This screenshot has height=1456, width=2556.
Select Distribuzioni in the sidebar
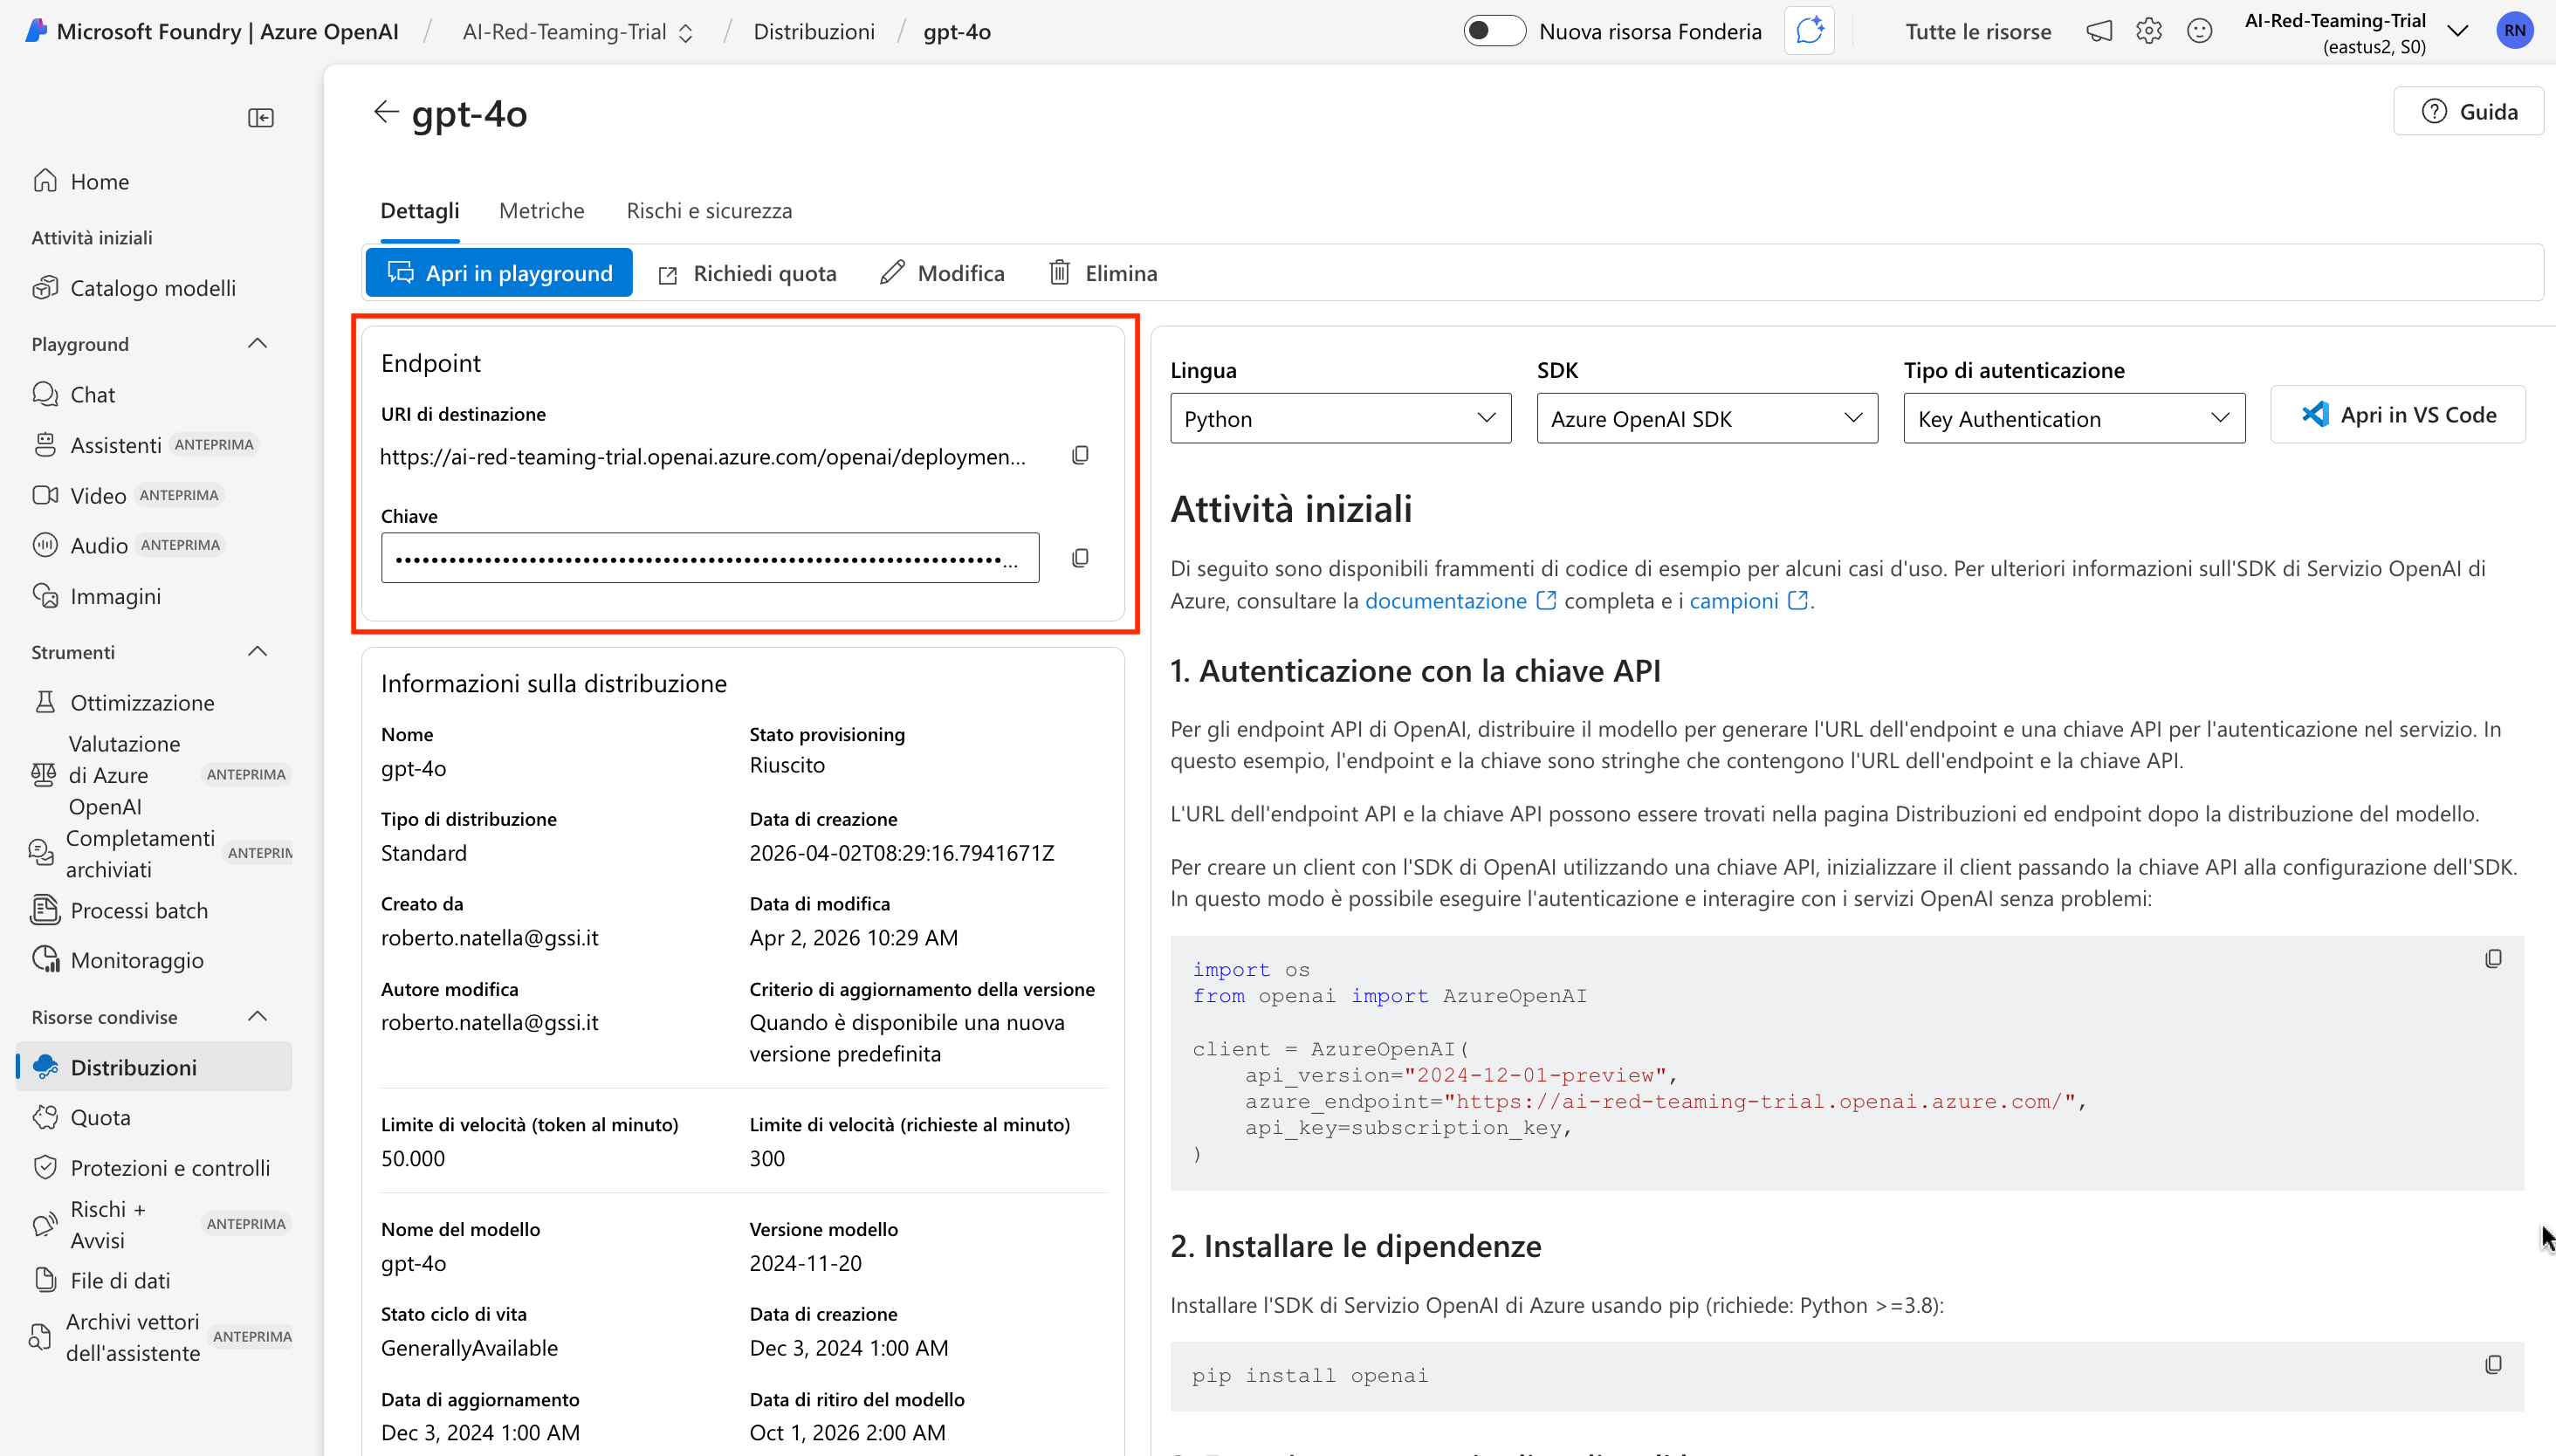coord(155,1067)
